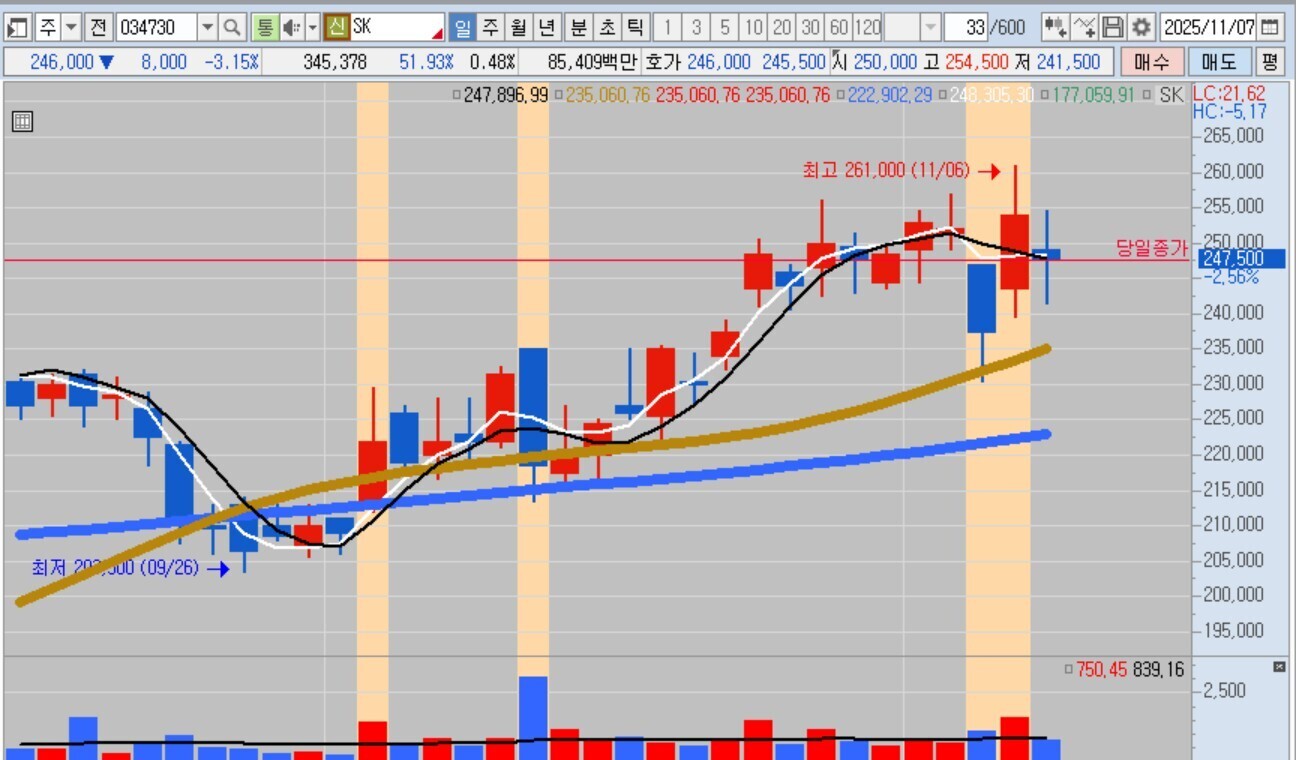Open the dropdown arrow next to speaker

312,27
